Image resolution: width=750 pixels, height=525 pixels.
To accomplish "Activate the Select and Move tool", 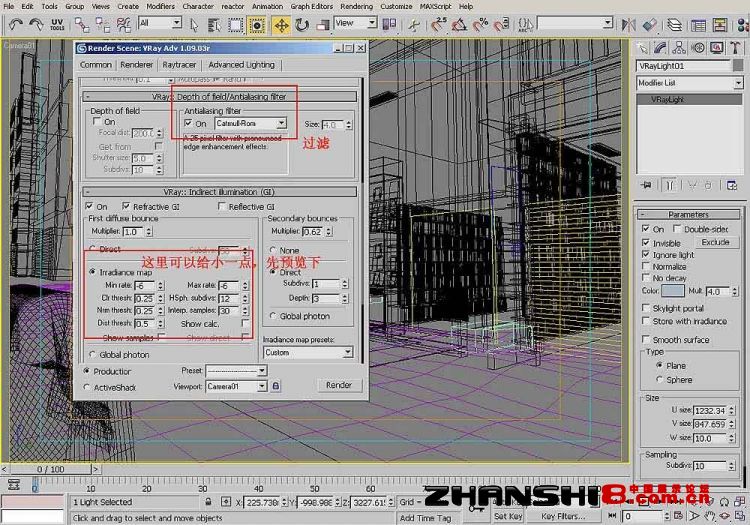I will coord(281,25).
